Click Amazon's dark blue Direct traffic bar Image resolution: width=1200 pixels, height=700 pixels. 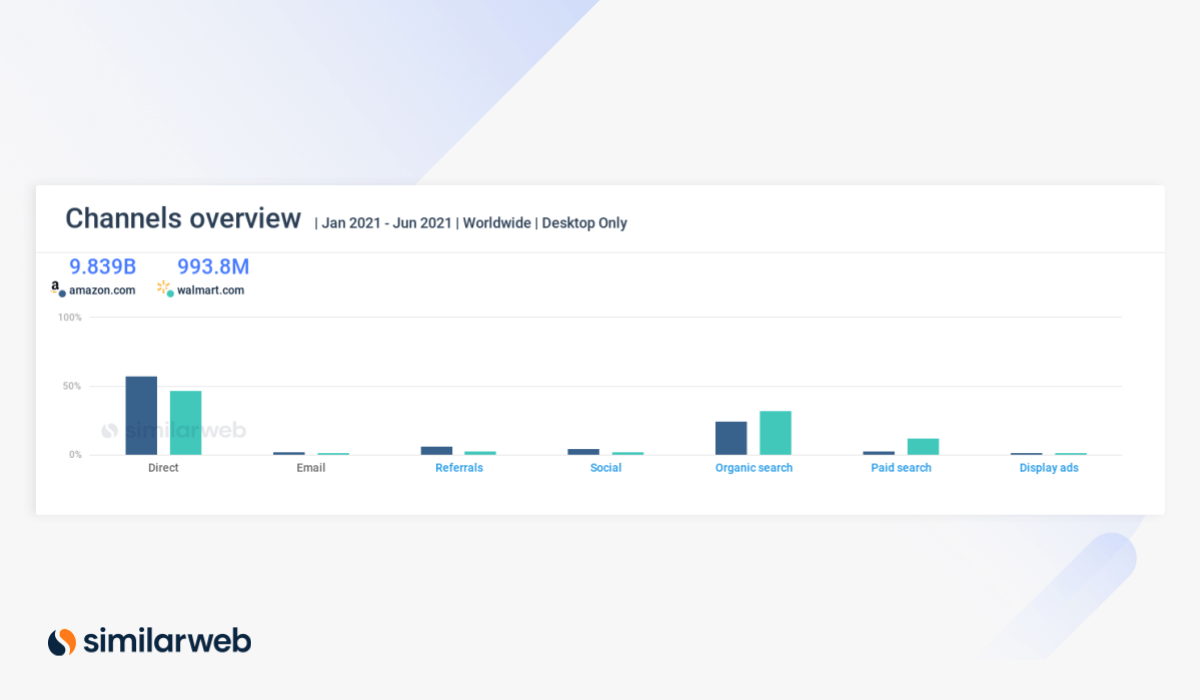(x=141, y=416)
